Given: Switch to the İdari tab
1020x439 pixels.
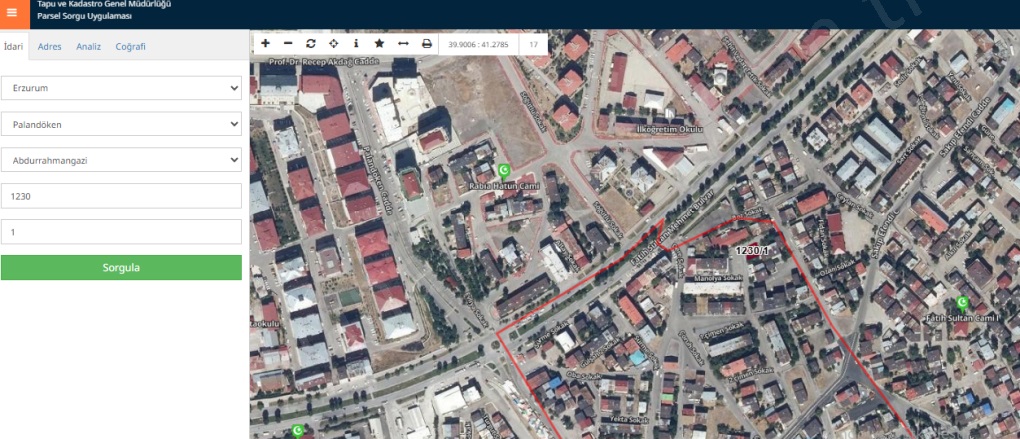Looking at the screenshot, I should [14, 46].
